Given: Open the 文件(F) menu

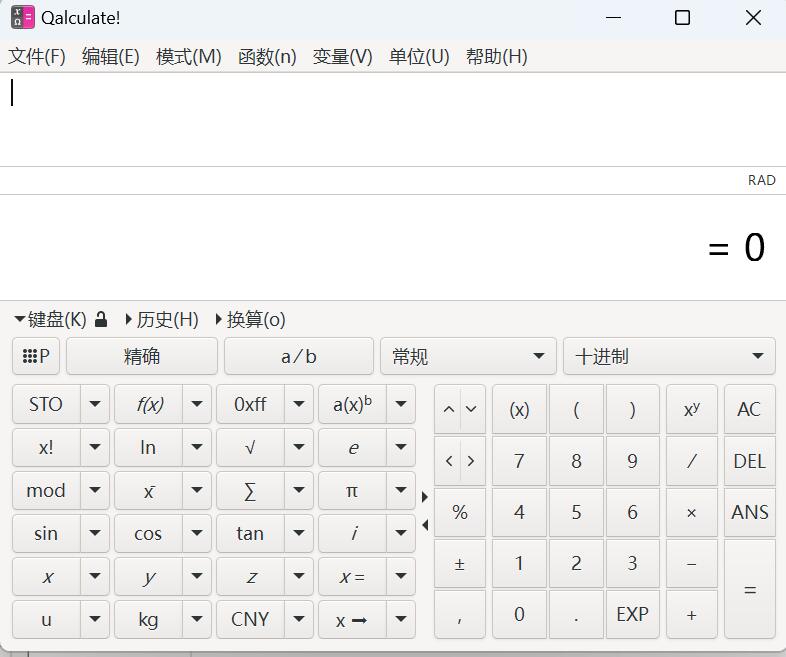Looking at the screenshot, I should (x=37, y=56).
